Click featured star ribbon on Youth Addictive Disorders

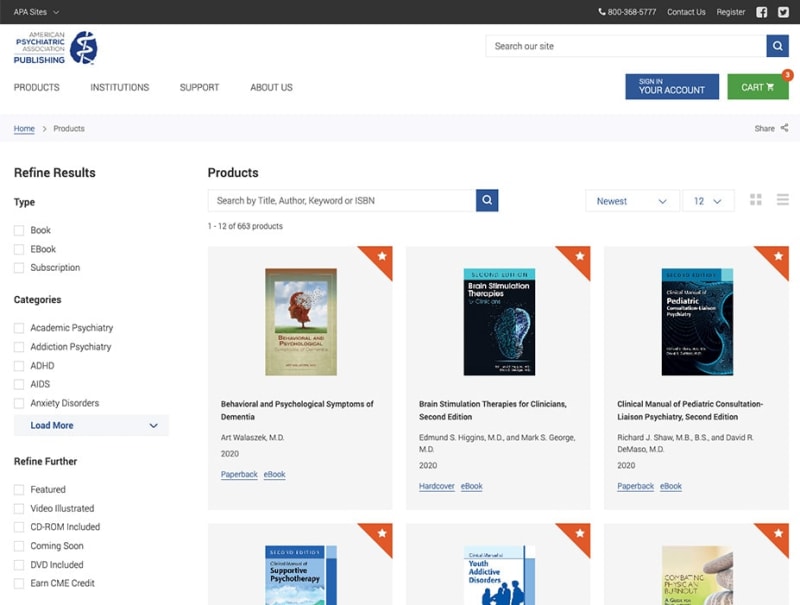pyautogui.click(x=578, y=536)
